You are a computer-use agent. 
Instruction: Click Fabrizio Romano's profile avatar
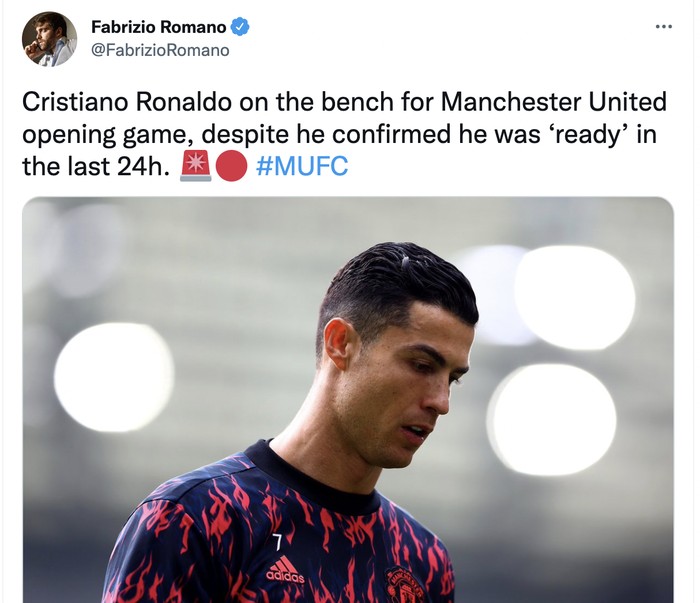50,39
